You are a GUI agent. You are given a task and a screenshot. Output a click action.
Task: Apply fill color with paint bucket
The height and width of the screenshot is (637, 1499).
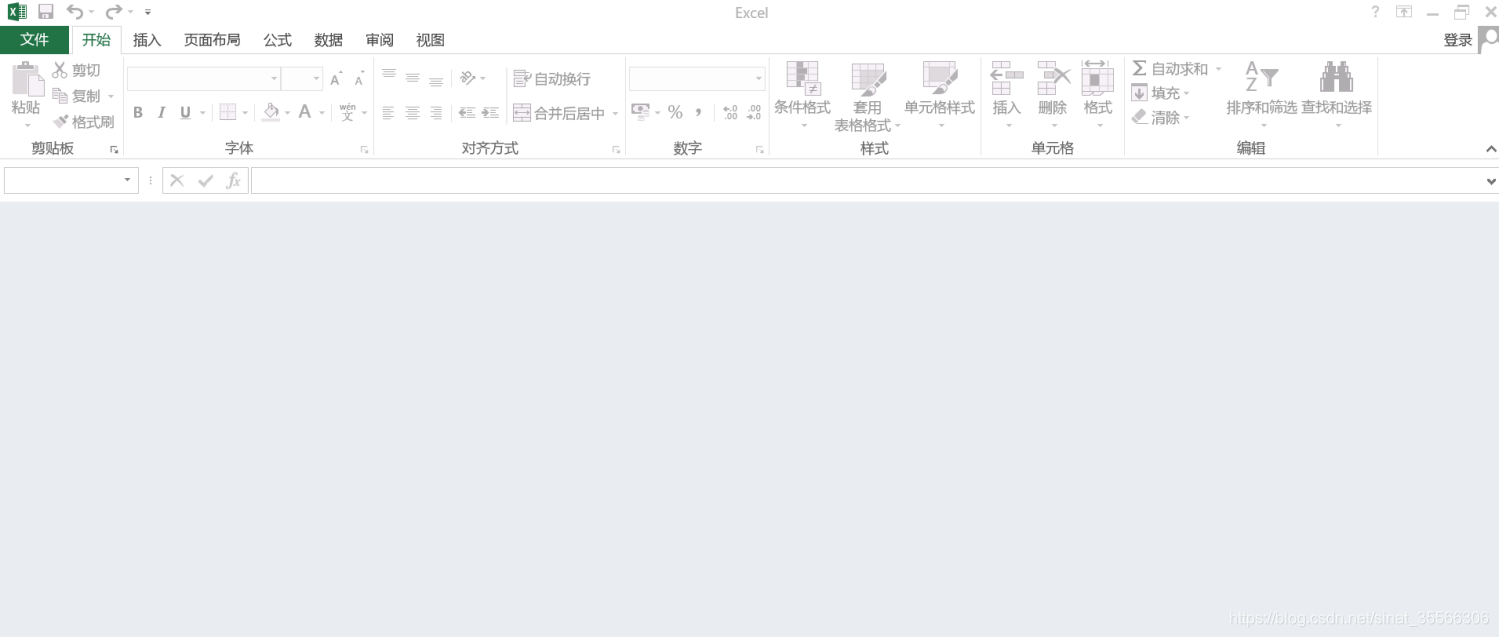pyautogui.click(x=271, y=113)
